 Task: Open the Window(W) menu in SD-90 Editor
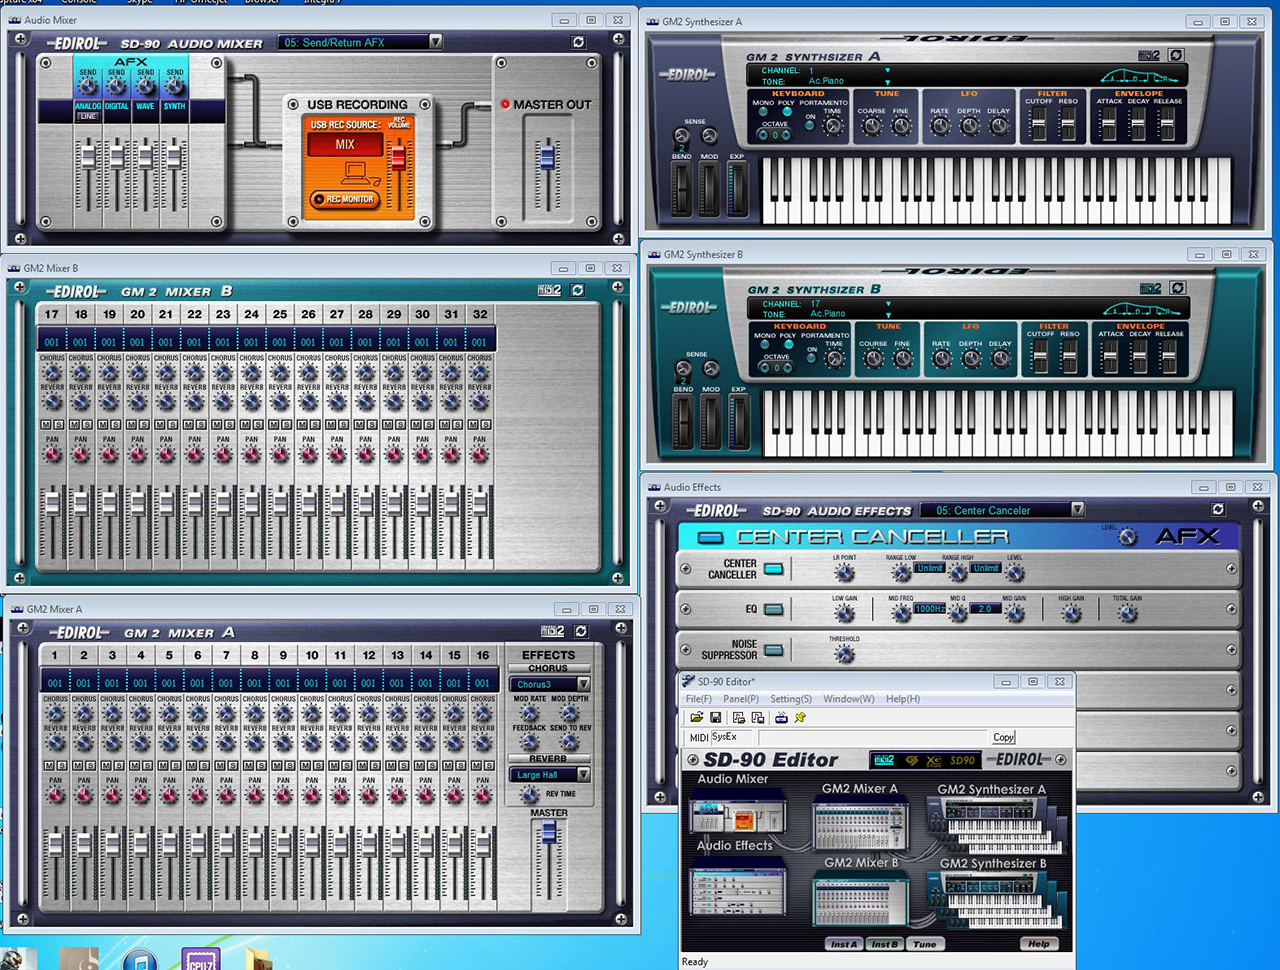pos(849,699)
